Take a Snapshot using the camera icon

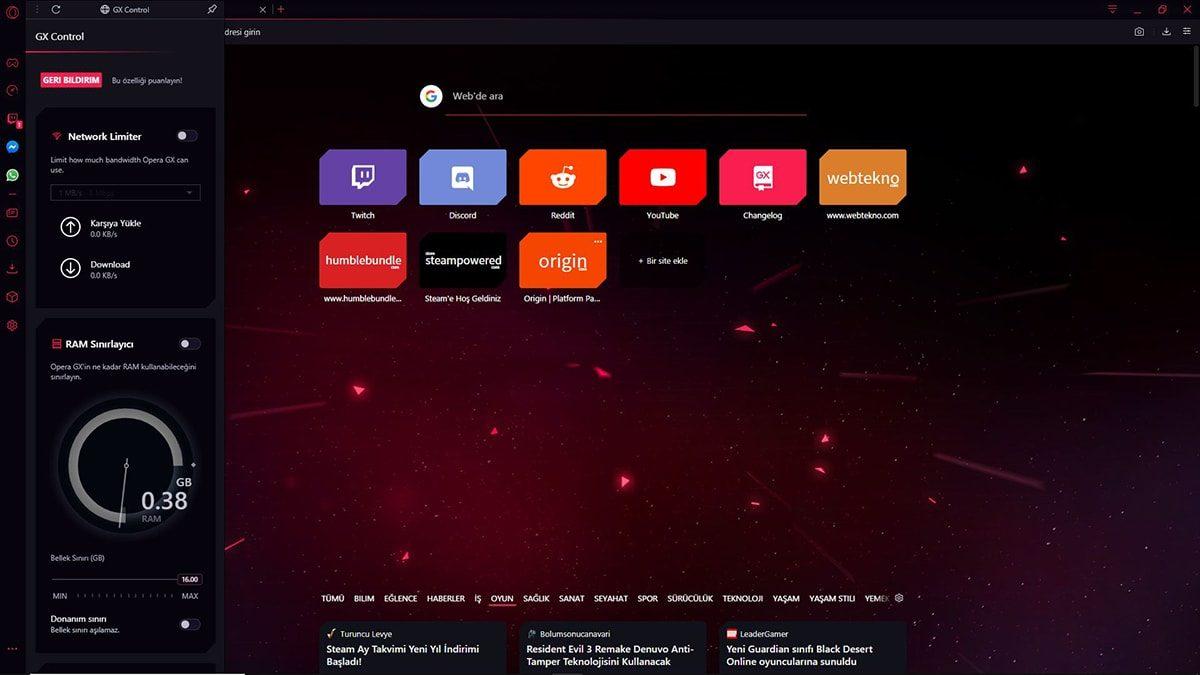(x=1139, y=31)
